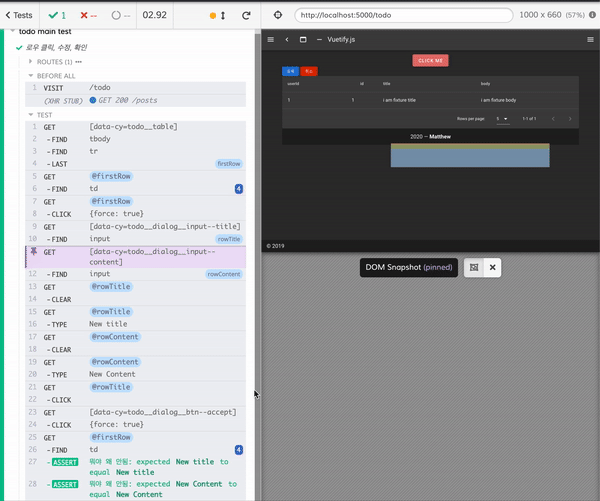This screenshot has height=501, width=600.
Task: Toggle DOM snapshot highlights button
Action: tap(474, 267)
